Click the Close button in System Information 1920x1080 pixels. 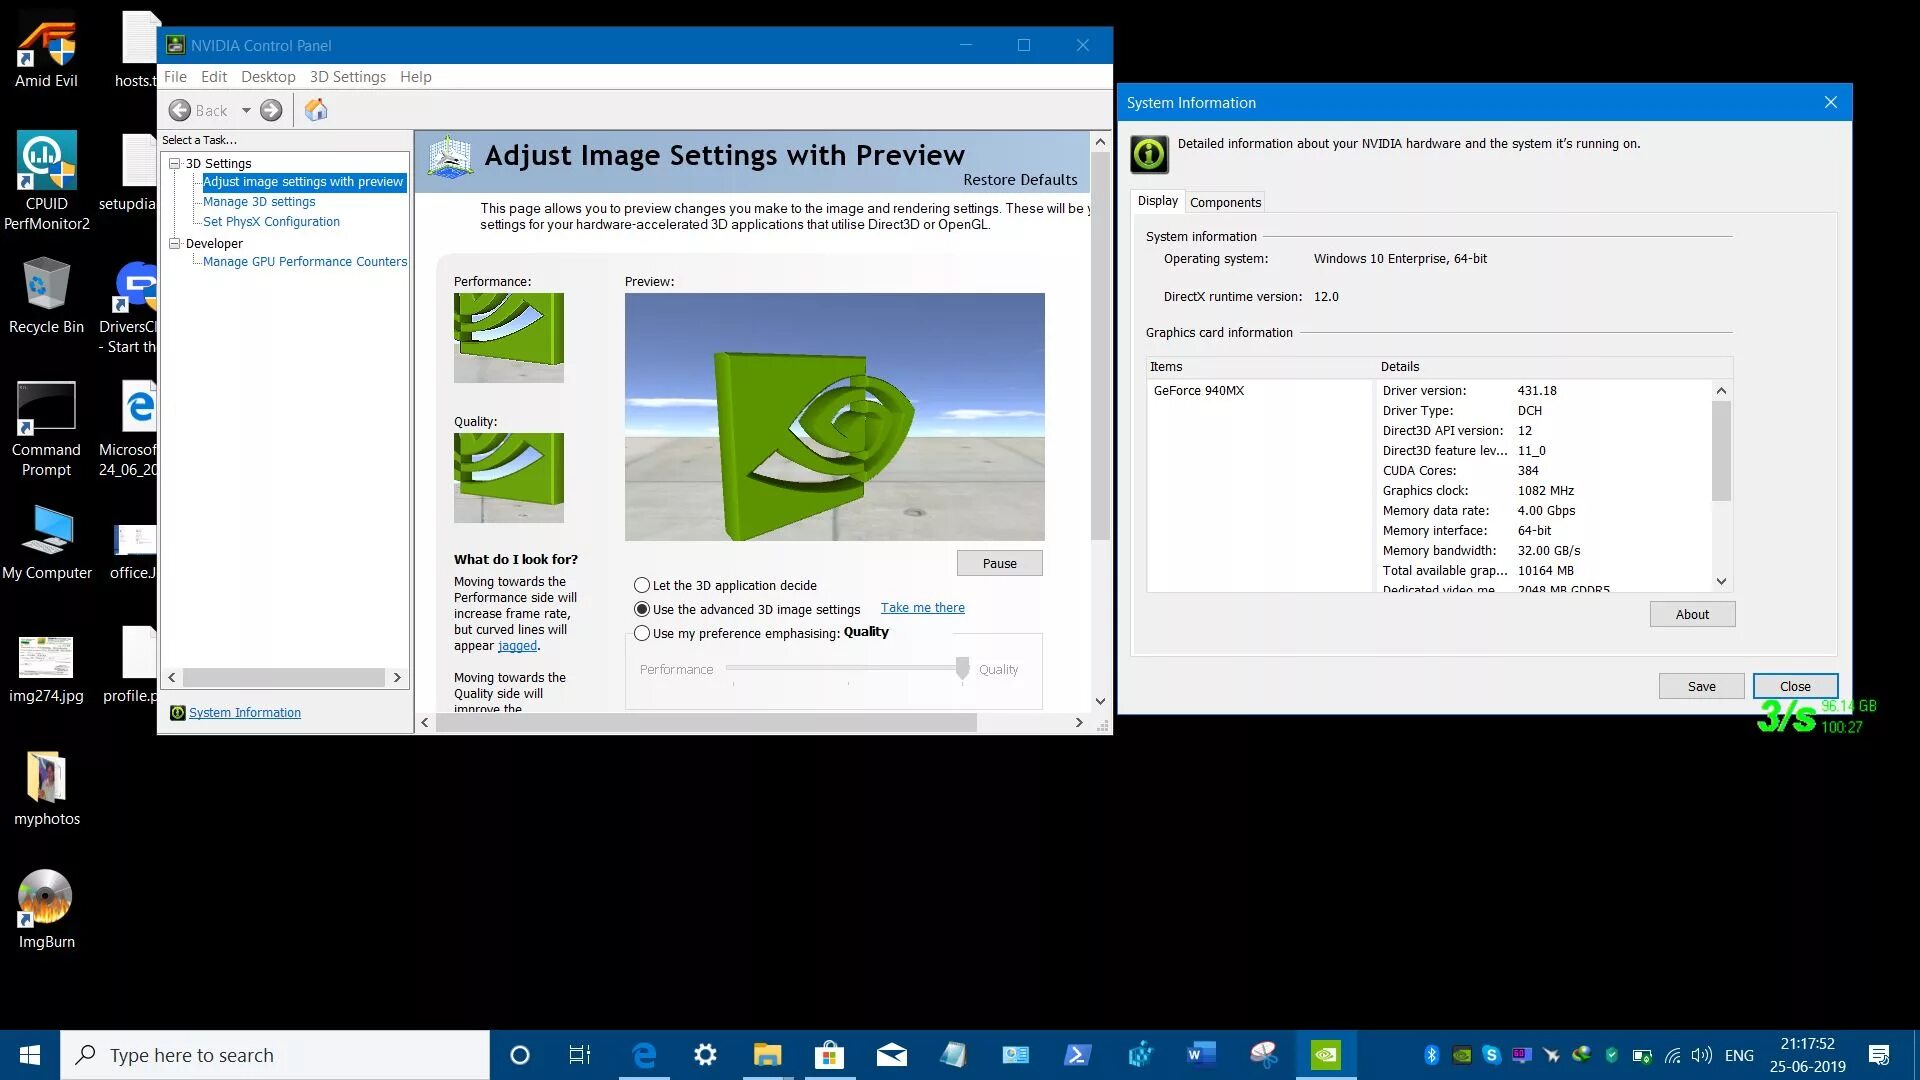click(1795, 686)
